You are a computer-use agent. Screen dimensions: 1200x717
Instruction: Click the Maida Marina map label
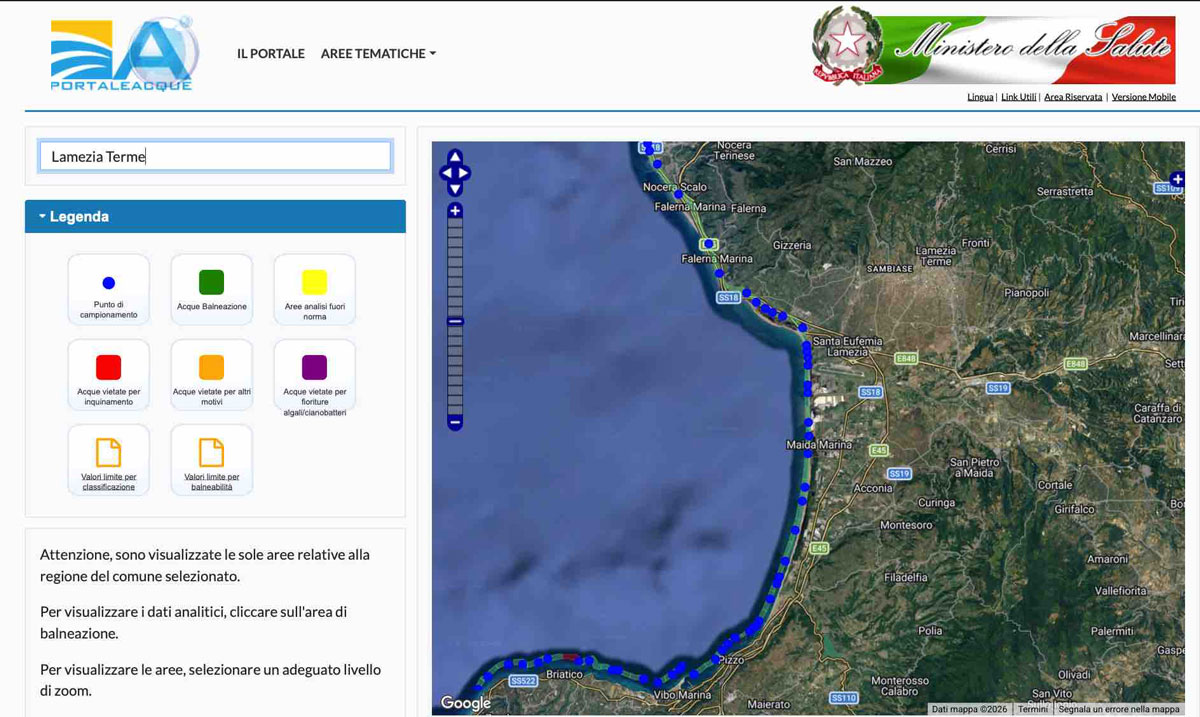(x=820, y=444)
